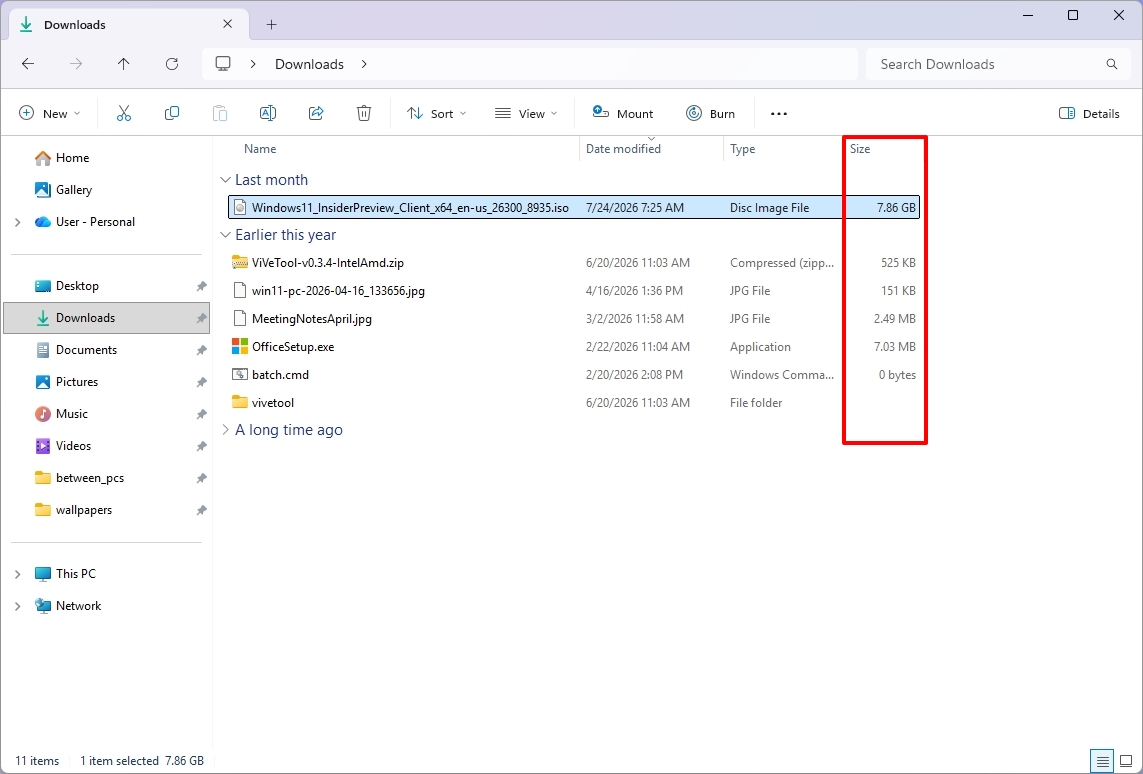
Task: Sort by Date modified column header
Action: (623, 149)
